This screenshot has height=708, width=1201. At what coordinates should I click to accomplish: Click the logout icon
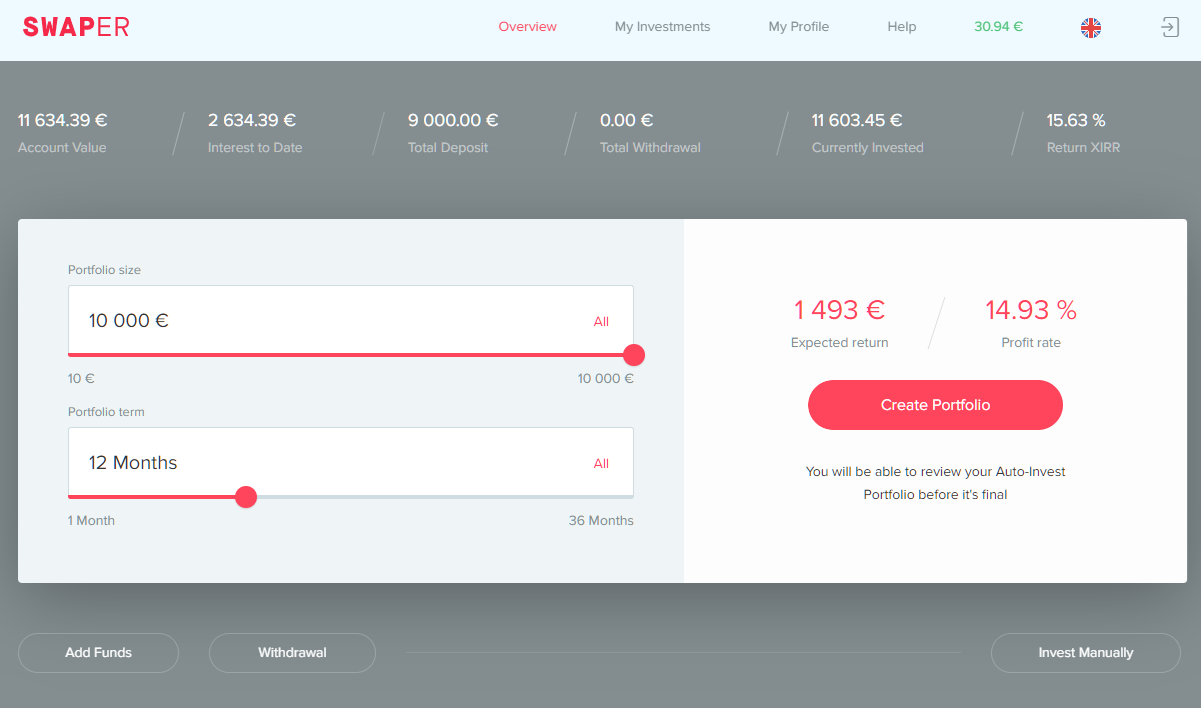click(x=1170, y=27)
